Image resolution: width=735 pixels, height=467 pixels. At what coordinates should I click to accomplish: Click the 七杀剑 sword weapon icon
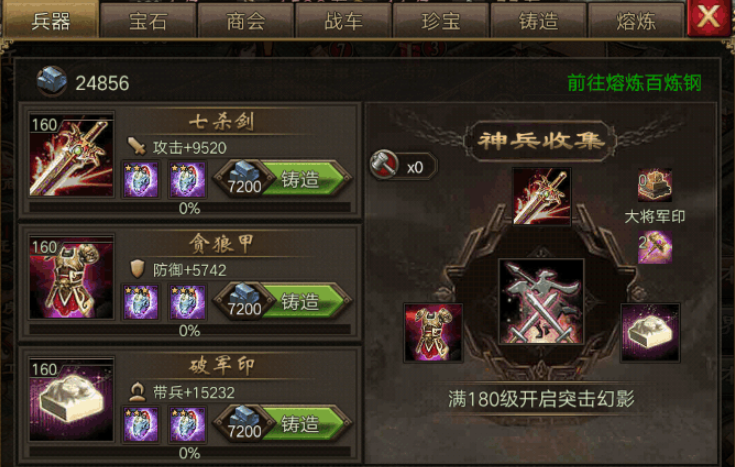(x=71, y=155)
